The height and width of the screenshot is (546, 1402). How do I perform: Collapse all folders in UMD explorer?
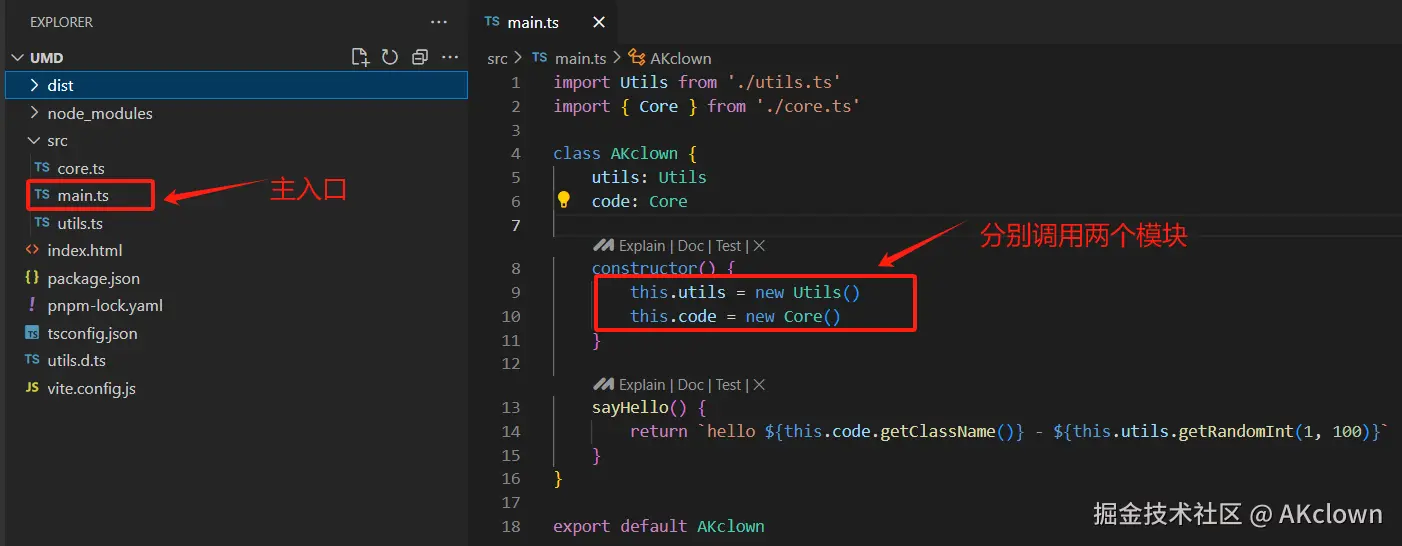[x=420, y=57]
